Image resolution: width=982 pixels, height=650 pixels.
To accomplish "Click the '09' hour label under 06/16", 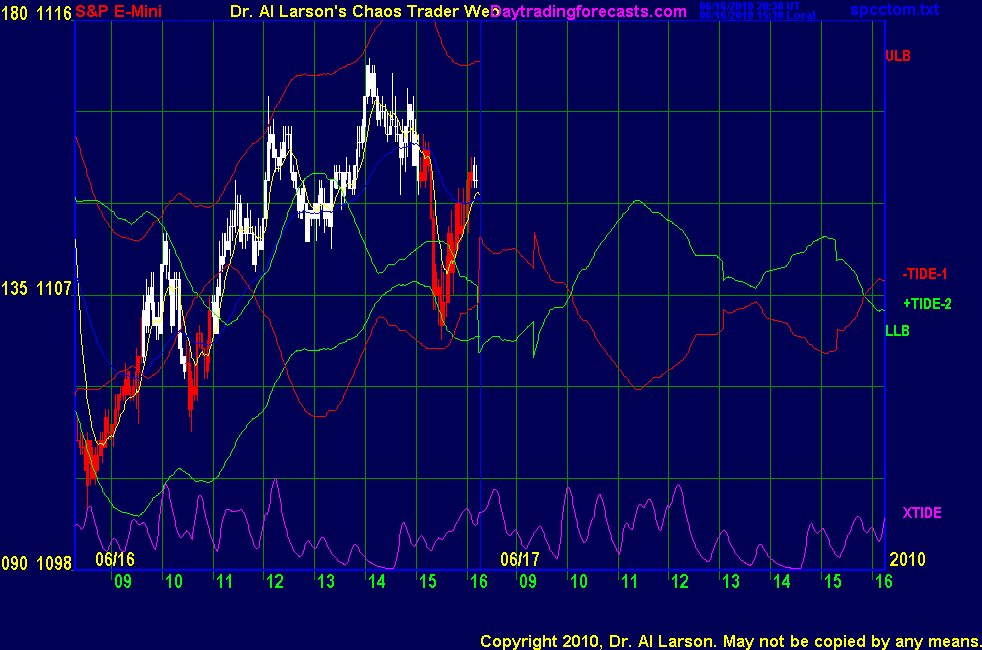I will tap(123, 582).
